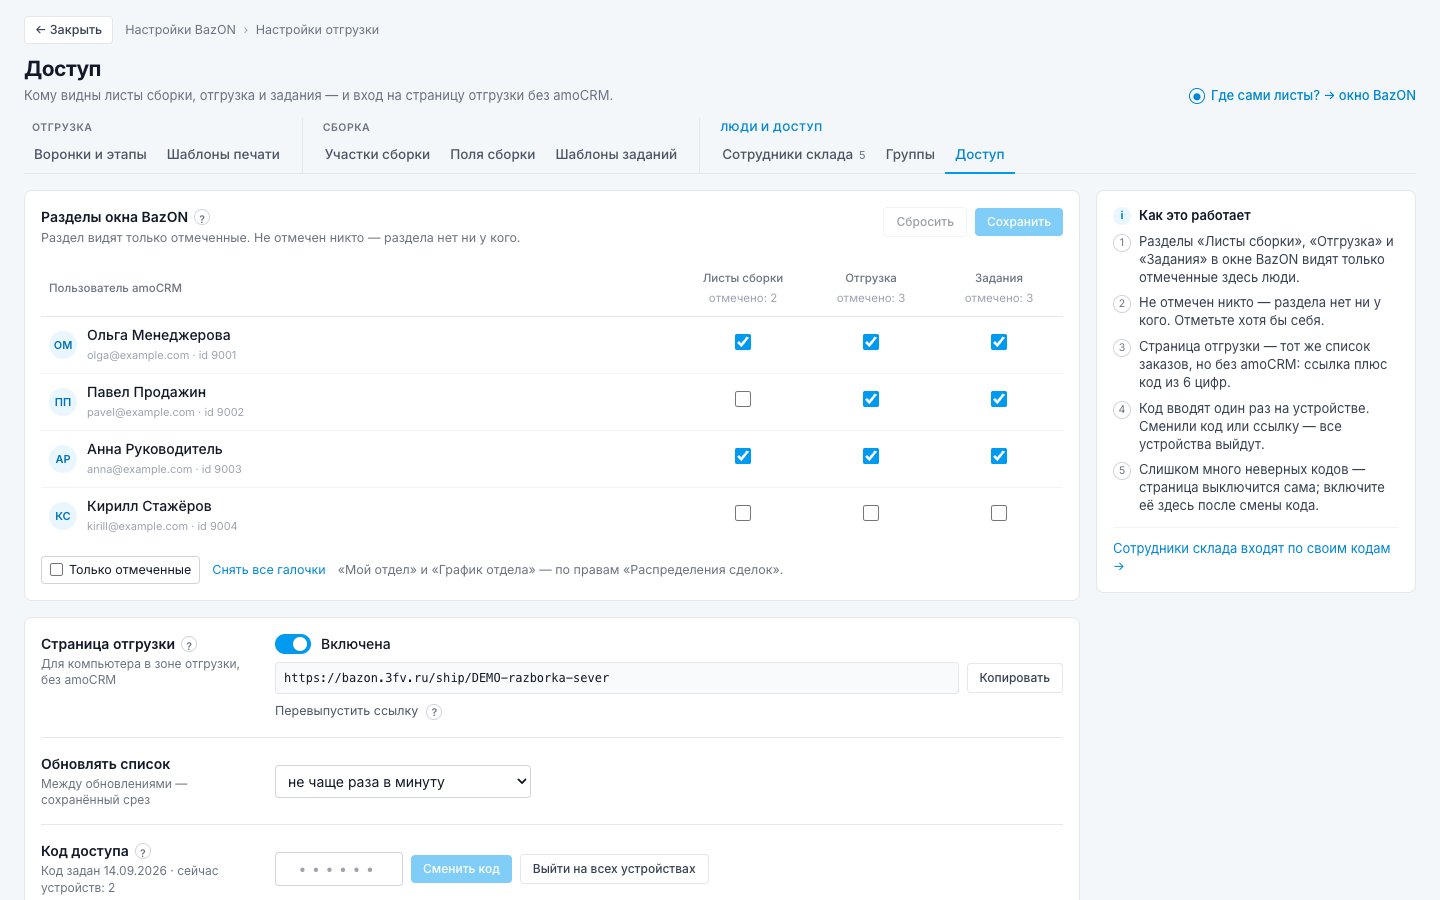Click Выйти на всех устройствах button

tap(614, 869)
